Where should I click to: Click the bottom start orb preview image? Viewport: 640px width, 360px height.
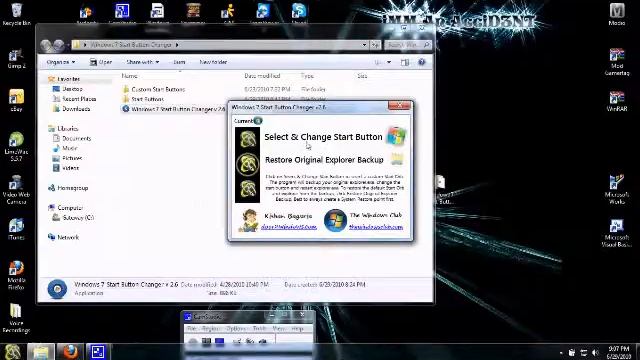(x=247, y=189)
